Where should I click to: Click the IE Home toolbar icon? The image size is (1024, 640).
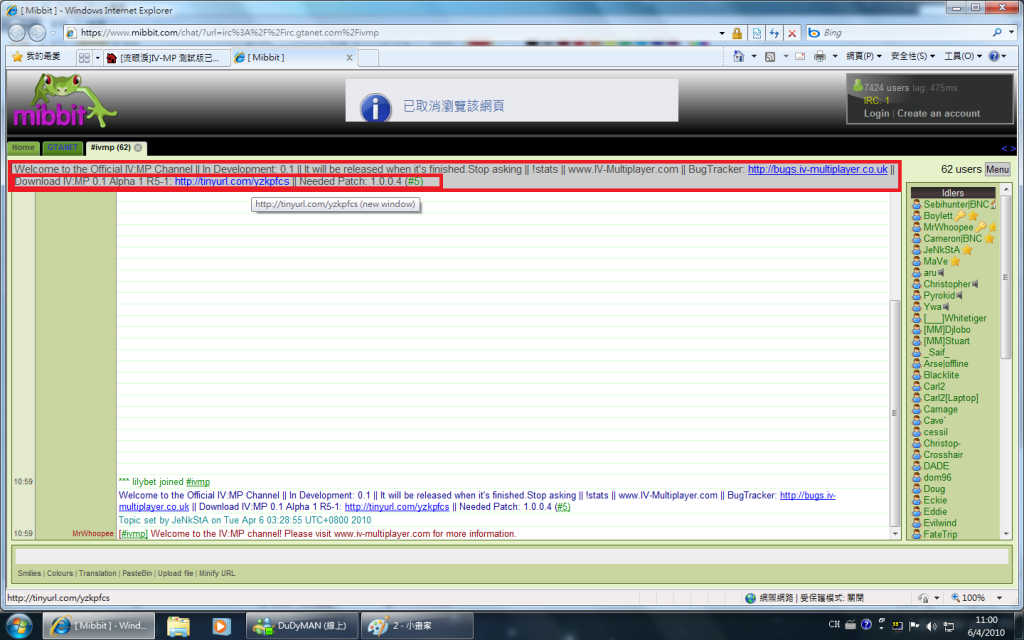[x=738, y=57]
